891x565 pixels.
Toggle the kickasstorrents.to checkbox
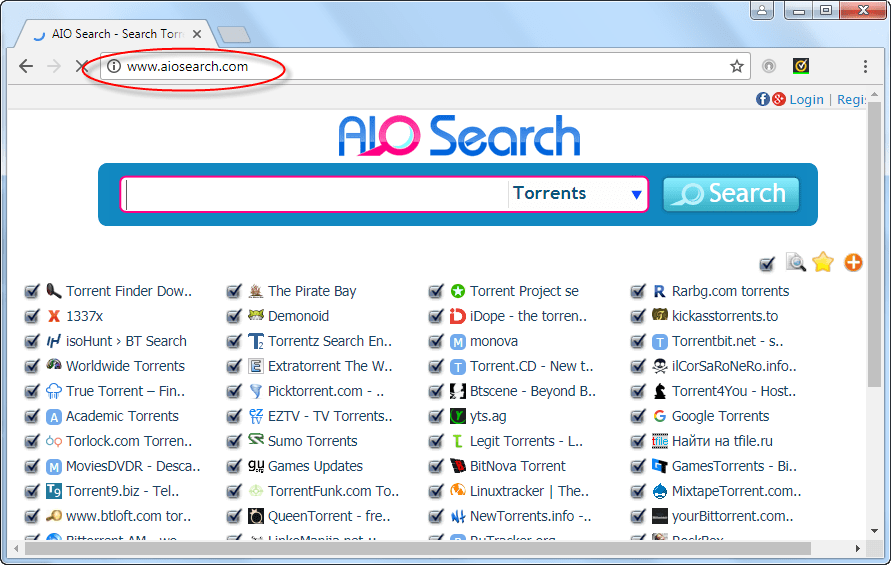point(638,316)
